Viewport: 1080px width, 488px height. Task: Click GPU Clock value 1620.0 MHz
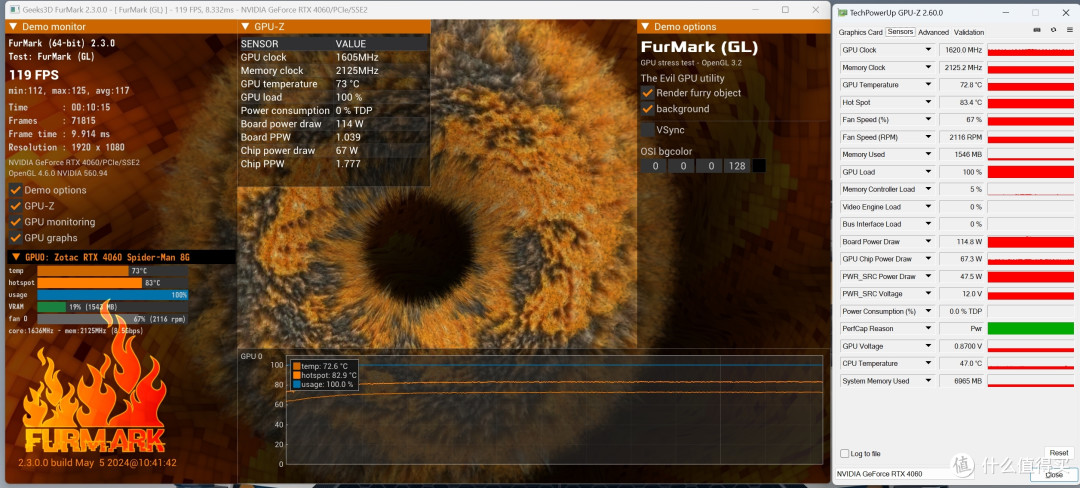point(962,50)
